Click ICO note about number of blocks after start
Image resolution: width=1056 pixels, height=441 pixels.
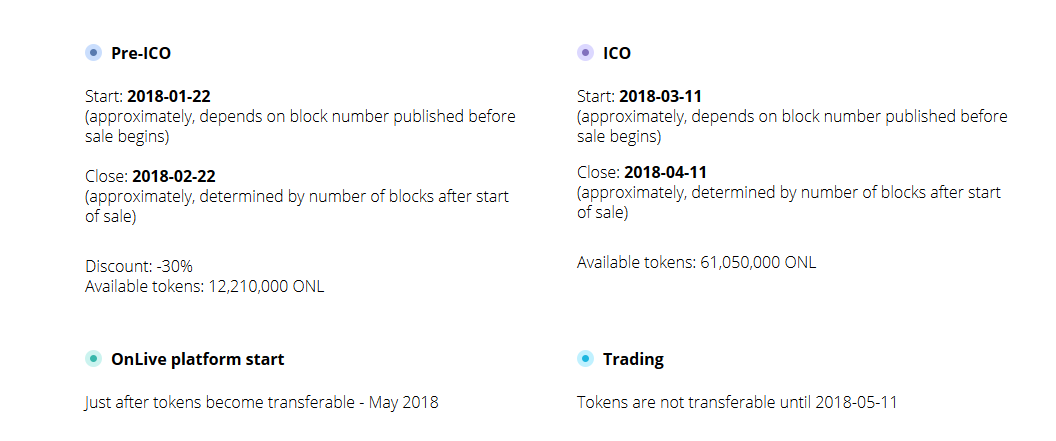[789, 203]
